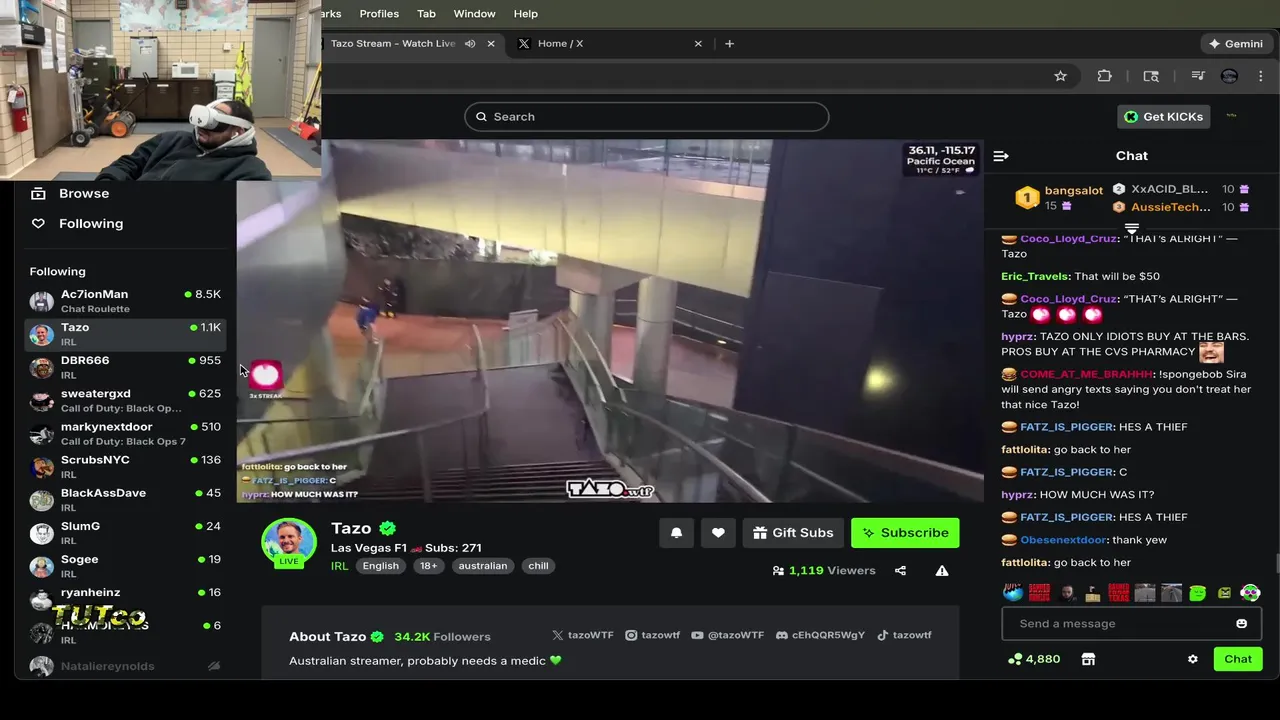Select the 18+ tag
Viewport: 1280px width, 720px height.
(428, 566)
